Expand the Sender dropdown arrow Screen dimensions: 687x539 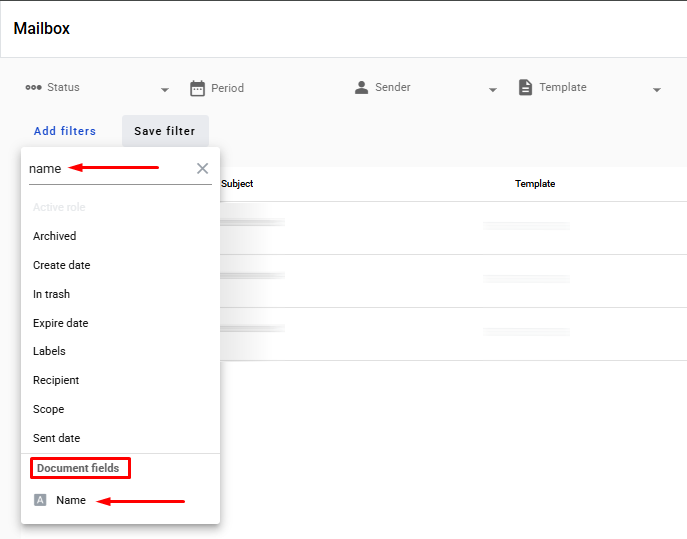(x=493, y=90)
